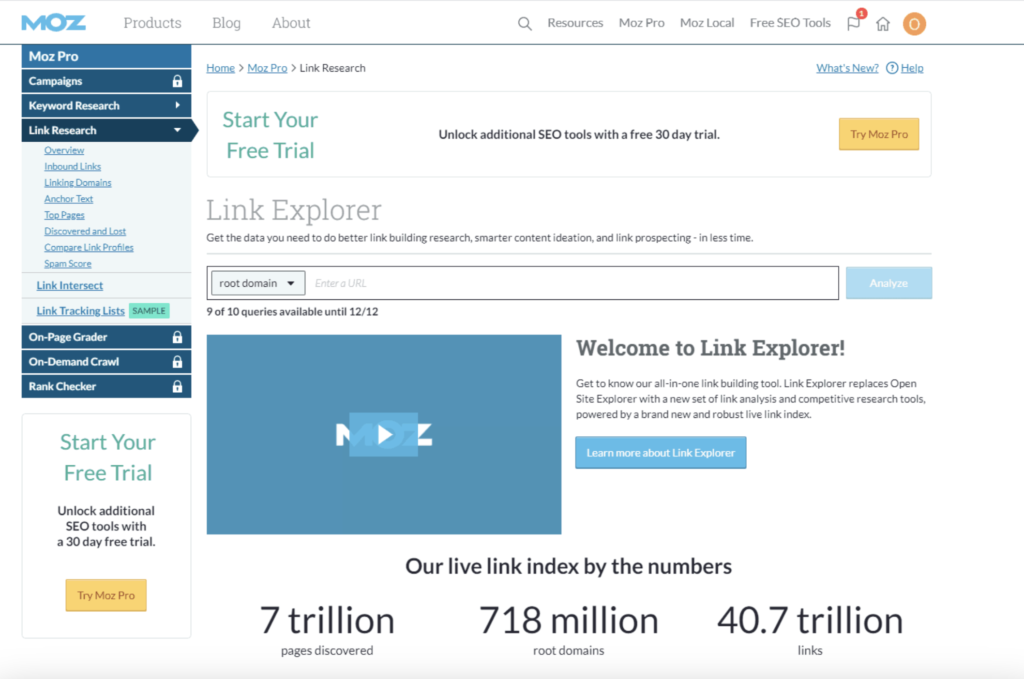Click Learn more about Link Explorer

click(660, 452)
